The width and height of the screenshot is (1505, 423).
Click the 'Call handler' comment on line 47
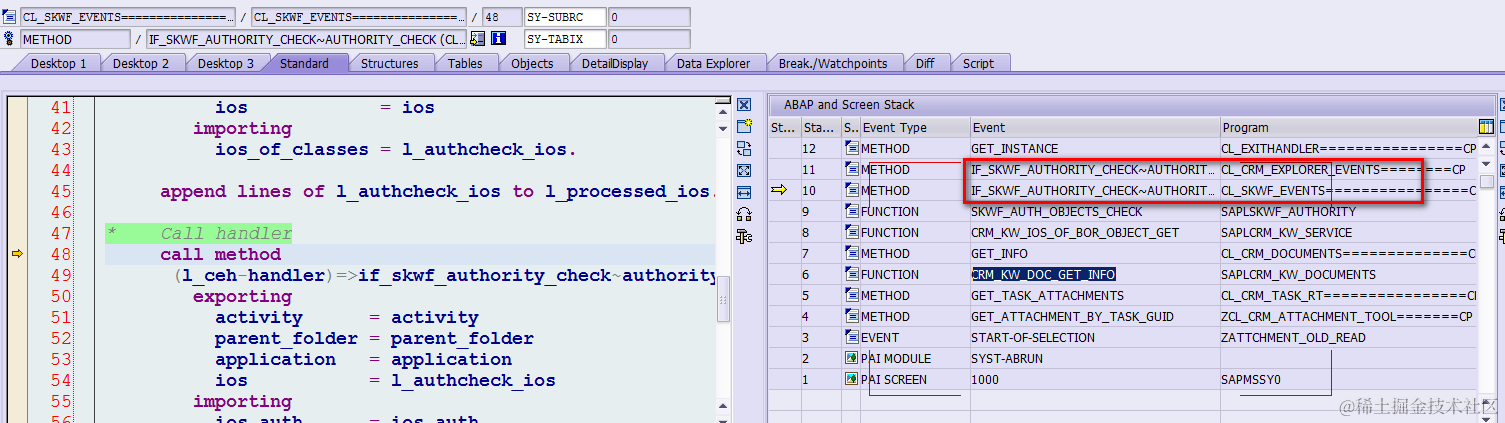(x=226, y=233)
